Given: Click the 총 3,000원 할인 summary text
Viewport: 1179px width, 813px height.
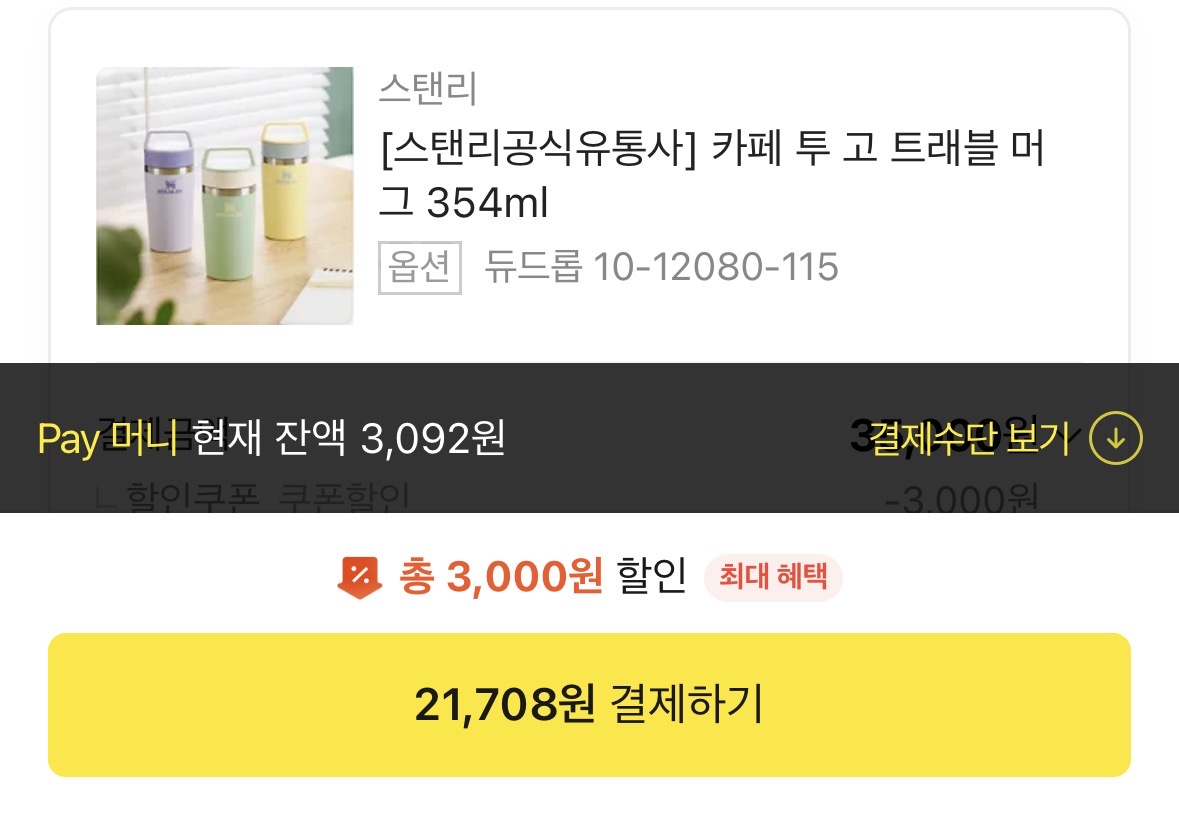Looking at the screenshot, I should click(x=542, y=577).
